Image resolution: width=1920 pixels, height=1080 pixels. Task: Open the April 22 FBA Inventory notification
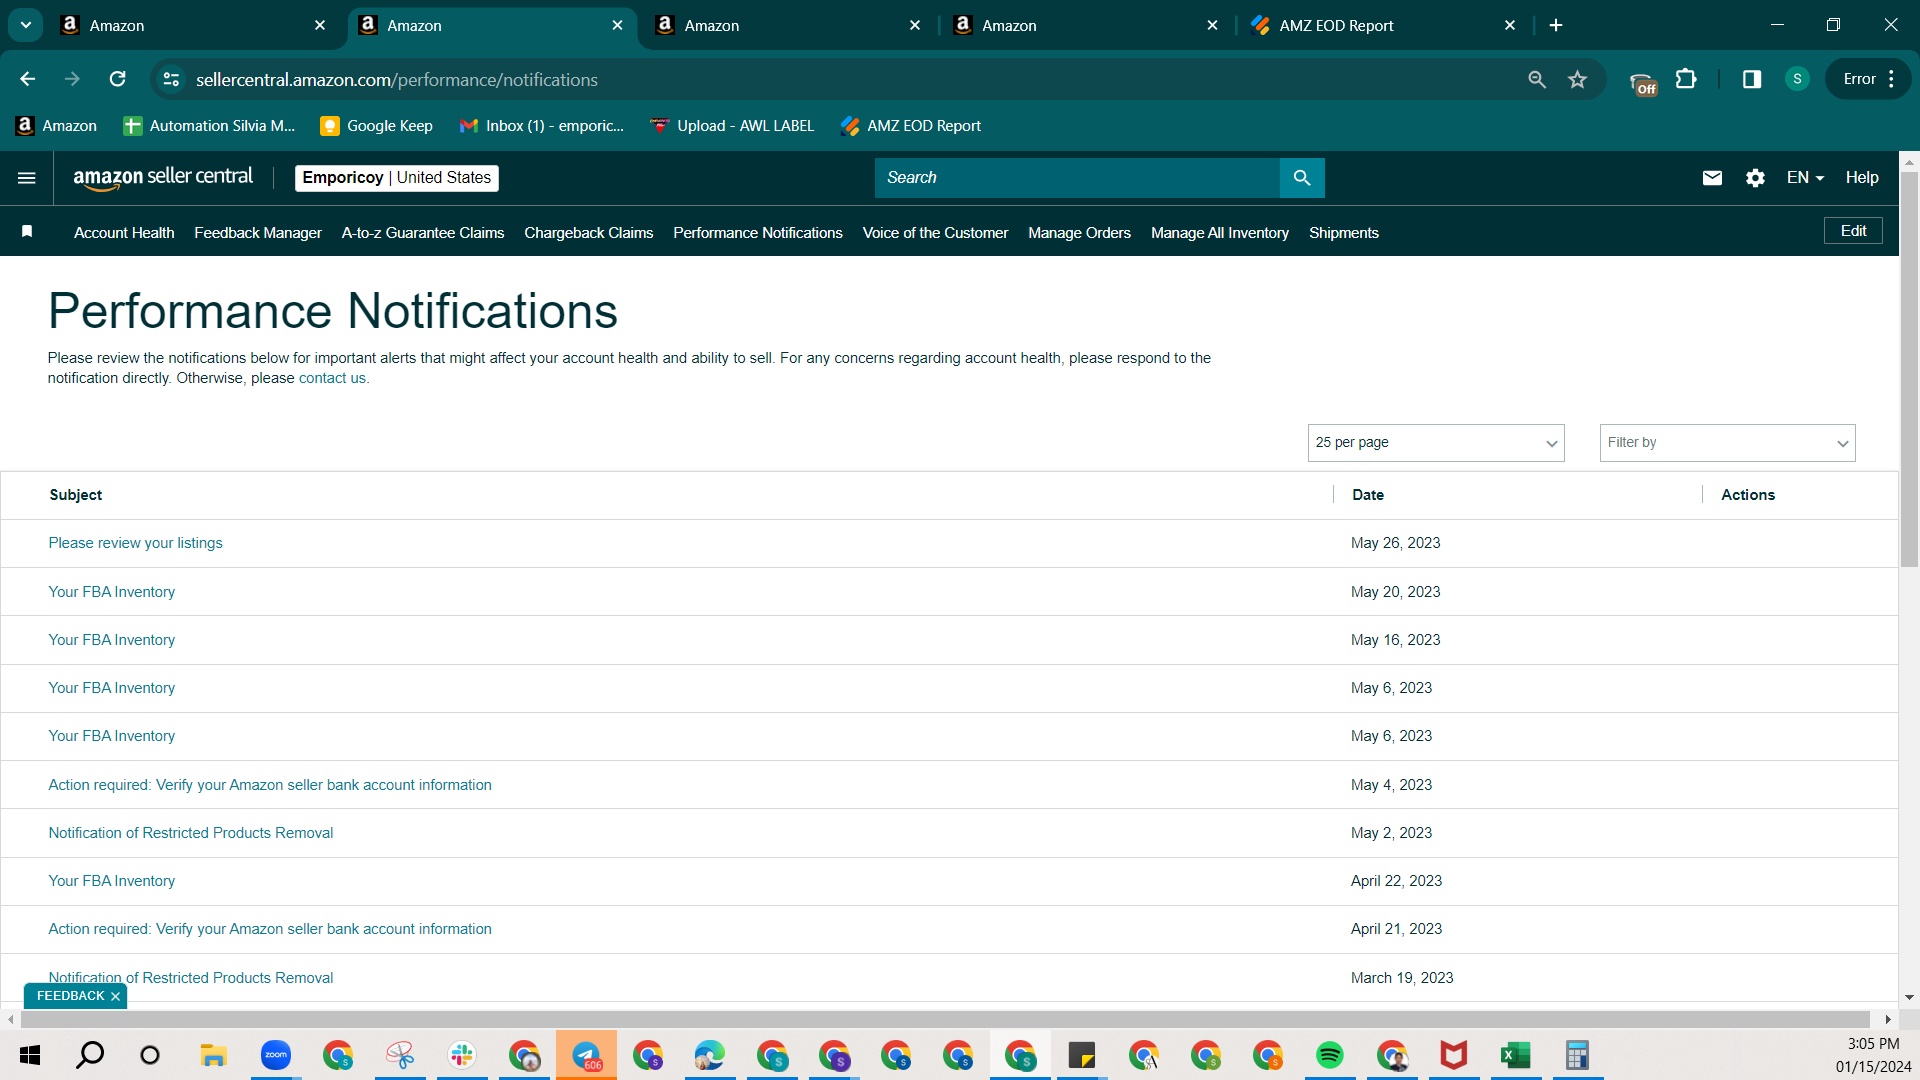tap(111, 881)
